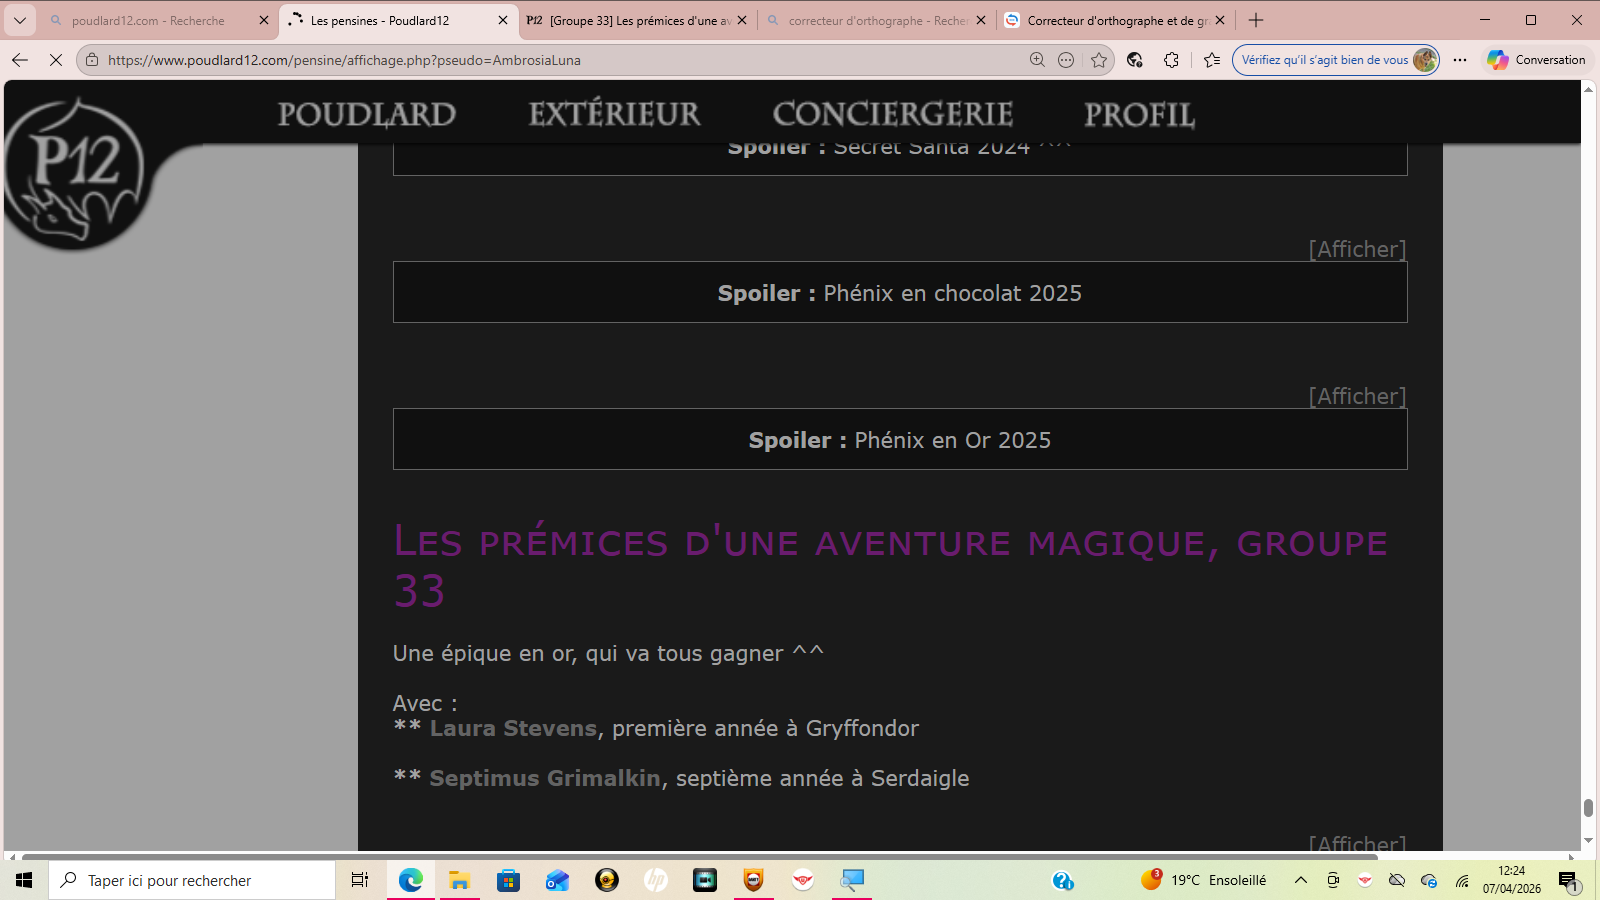Click the profile verification button

click(x=1336, y=60)
